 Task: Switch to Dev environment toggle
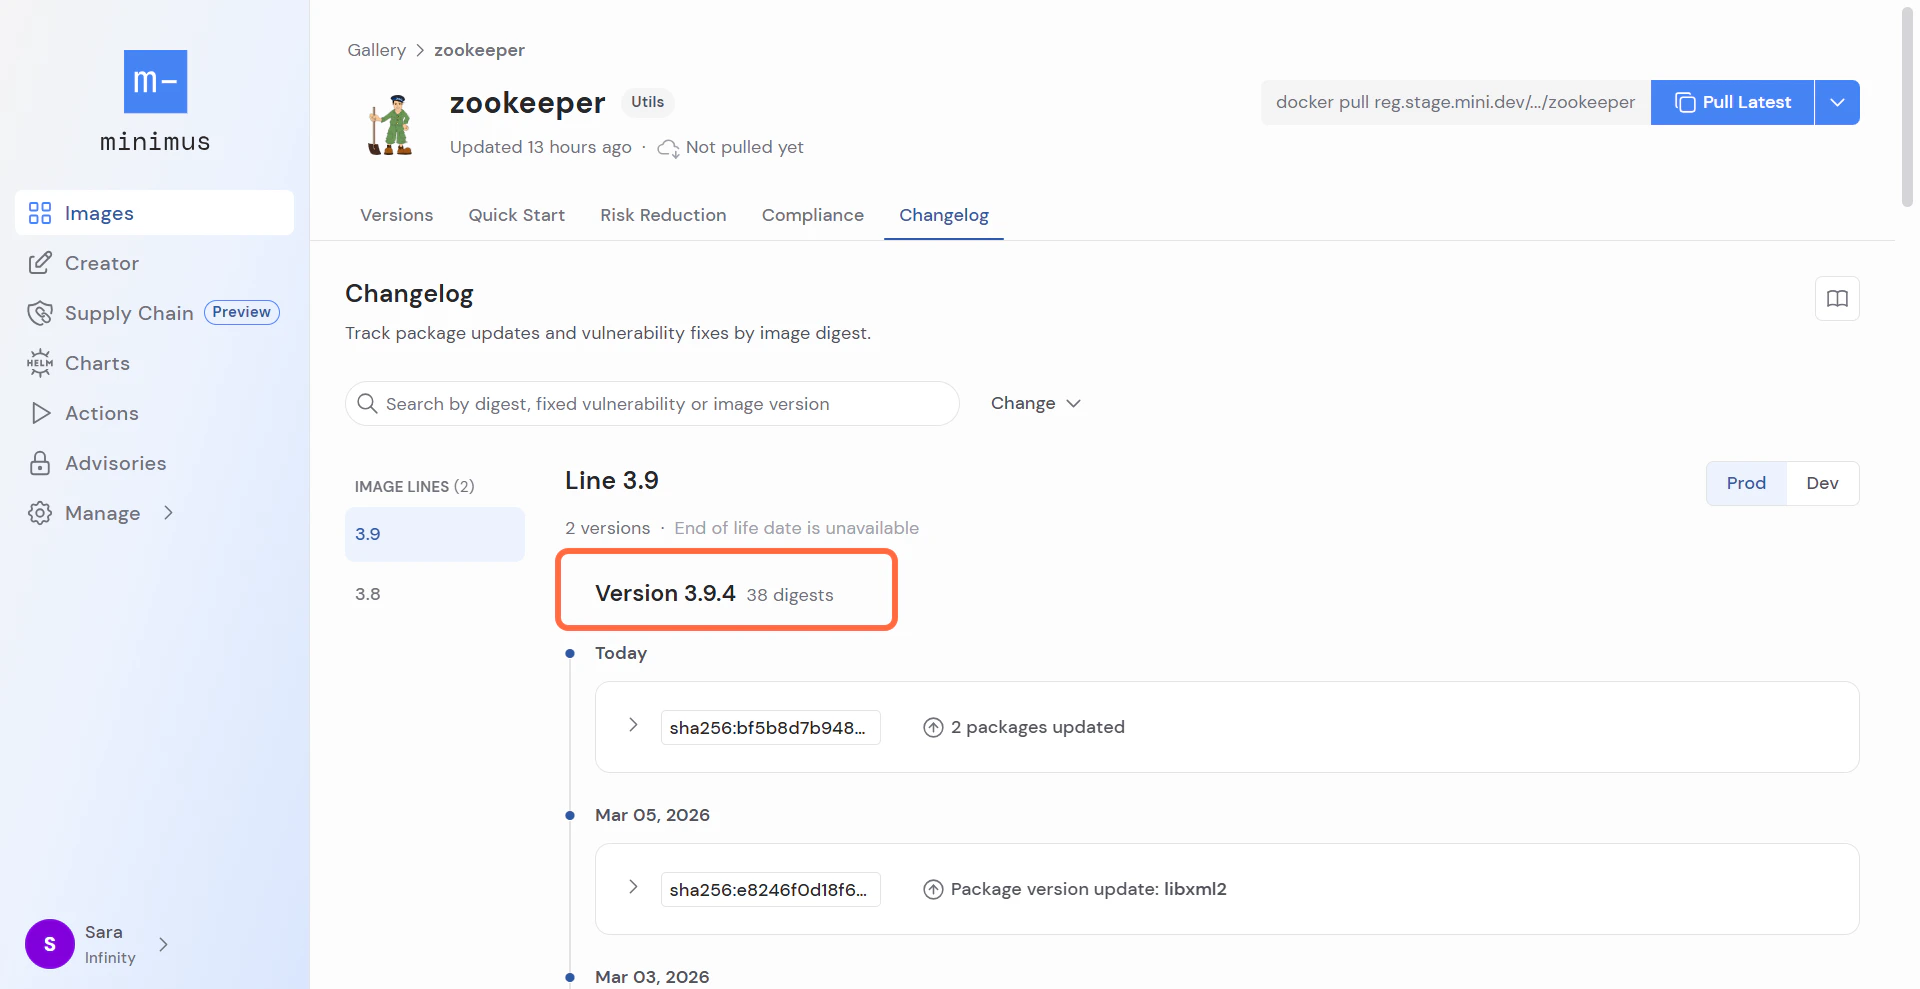click(x=1822, y=483)
